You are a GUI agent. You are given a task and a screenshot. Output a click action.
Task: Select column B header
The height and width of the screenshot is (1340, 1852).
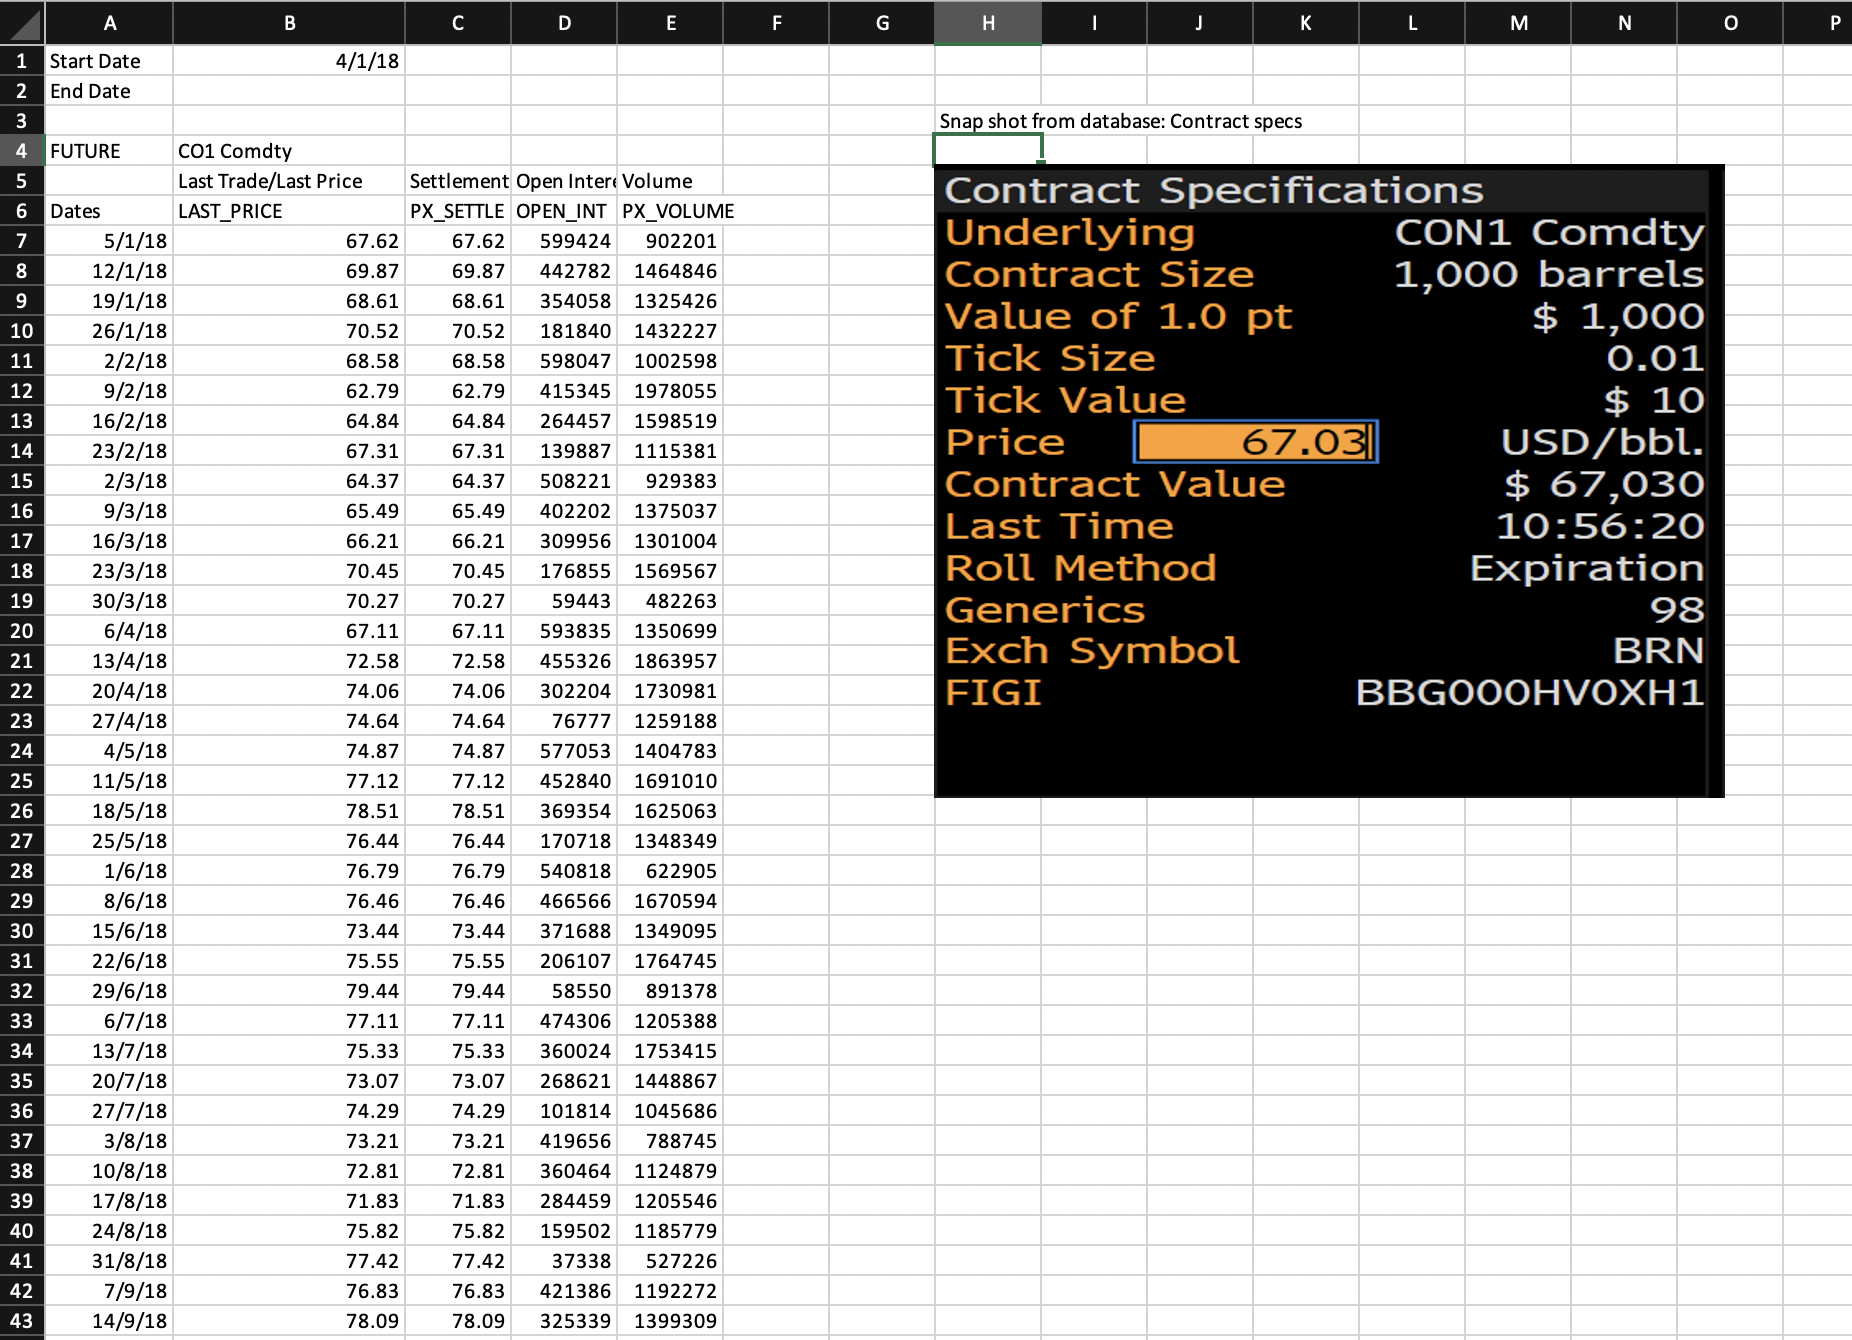point(289,22)
